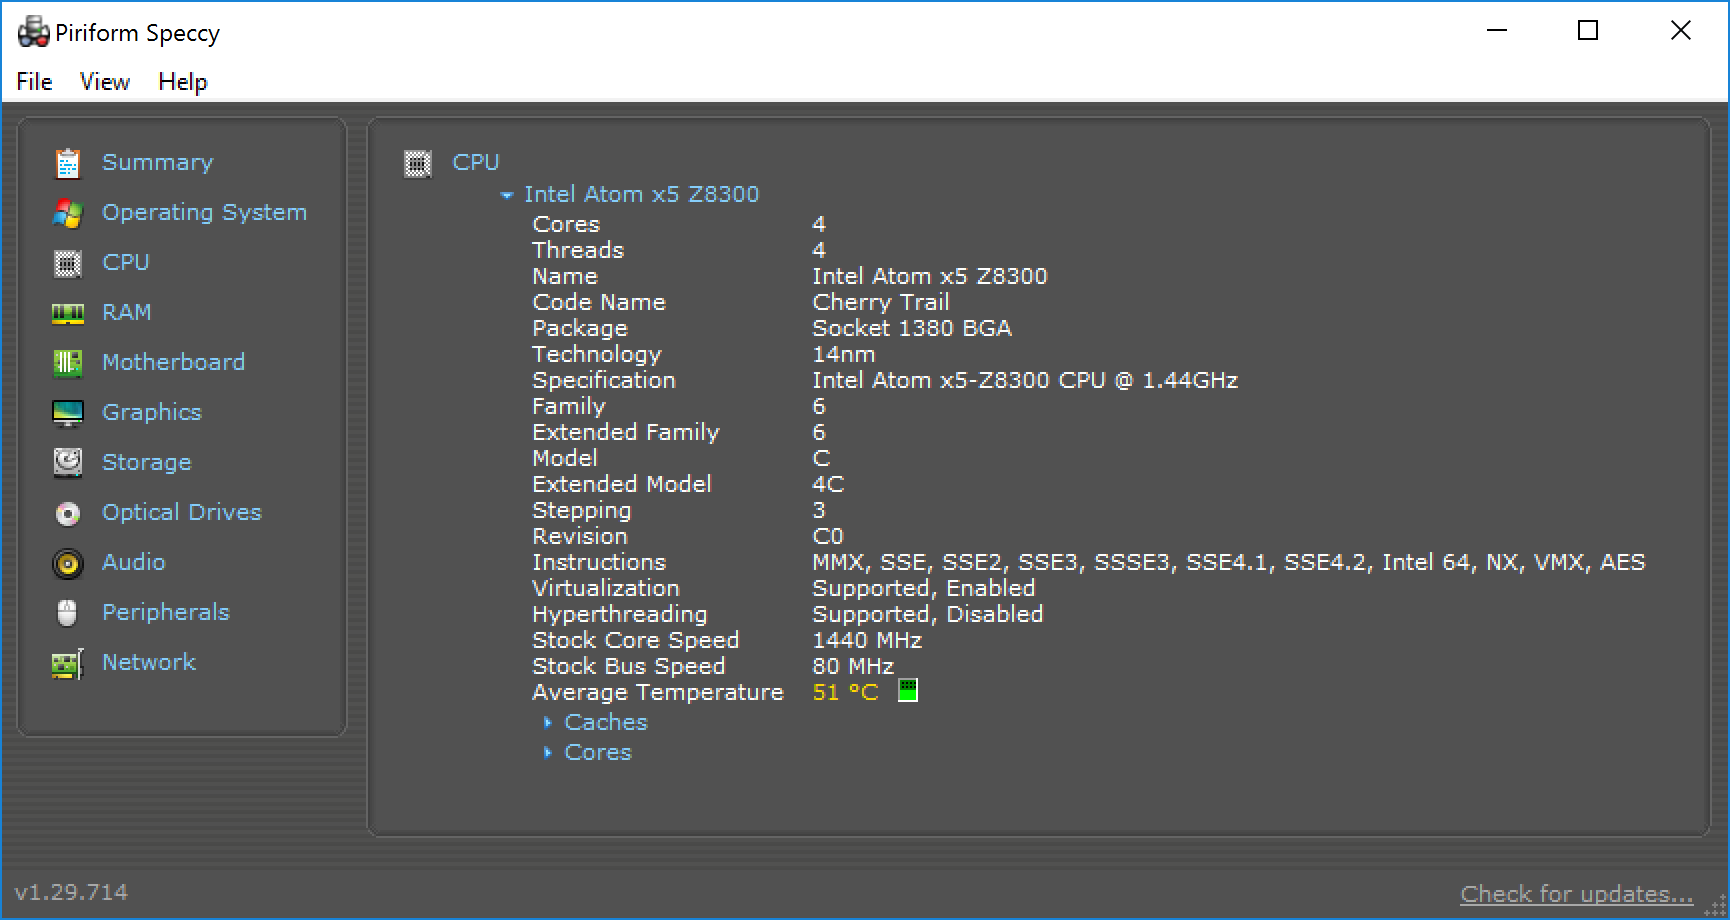Click the Peripherals mouse icon
Screen dimensions: 1730x920
pos(67,613)
